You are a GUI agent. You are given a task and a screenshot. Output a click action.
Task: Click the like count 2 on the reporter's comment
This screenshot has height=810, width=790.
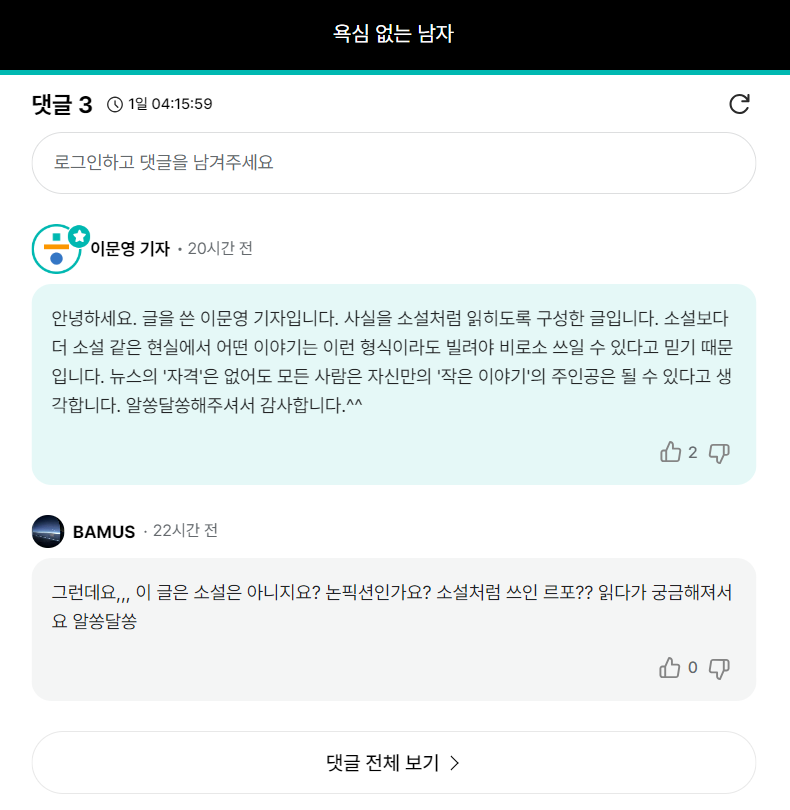tap(693, 453)
